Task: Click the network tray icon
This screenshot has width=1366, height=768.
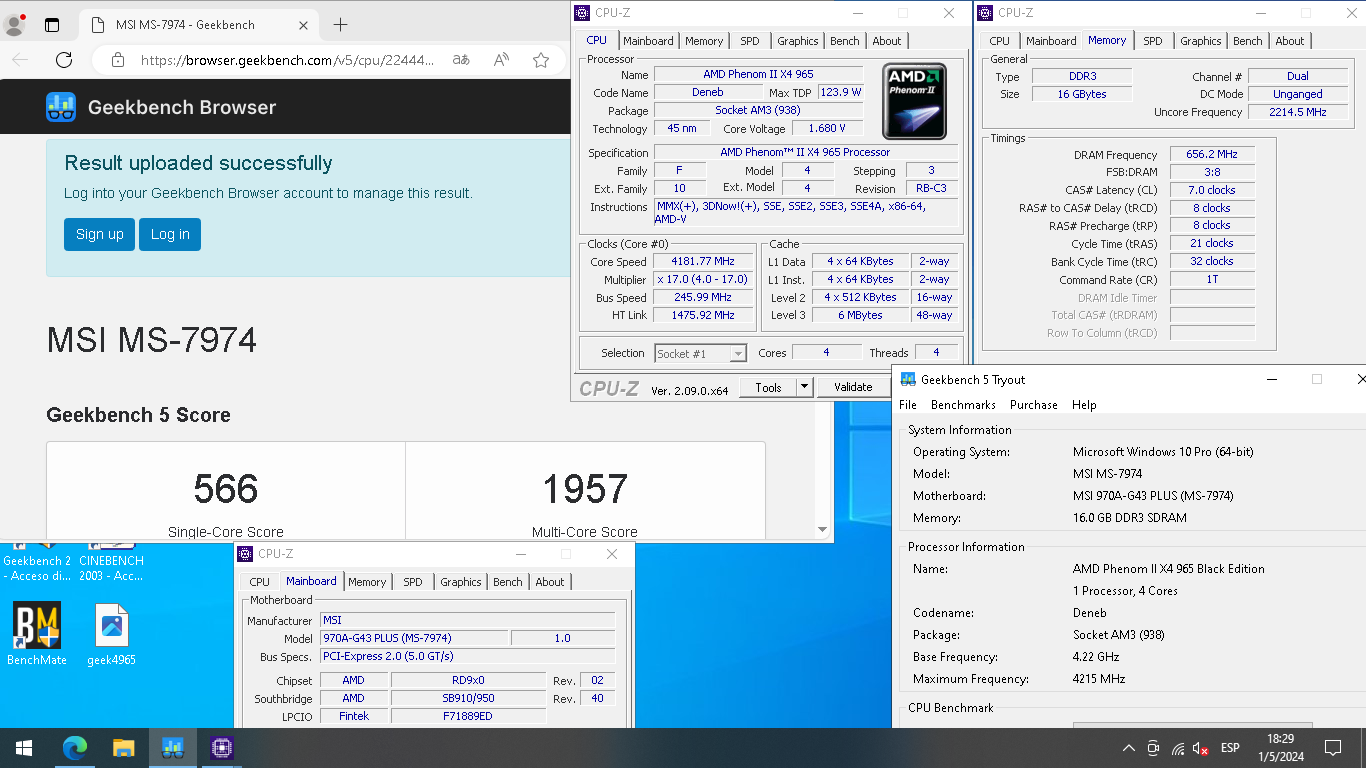Action: (1177, 748)
